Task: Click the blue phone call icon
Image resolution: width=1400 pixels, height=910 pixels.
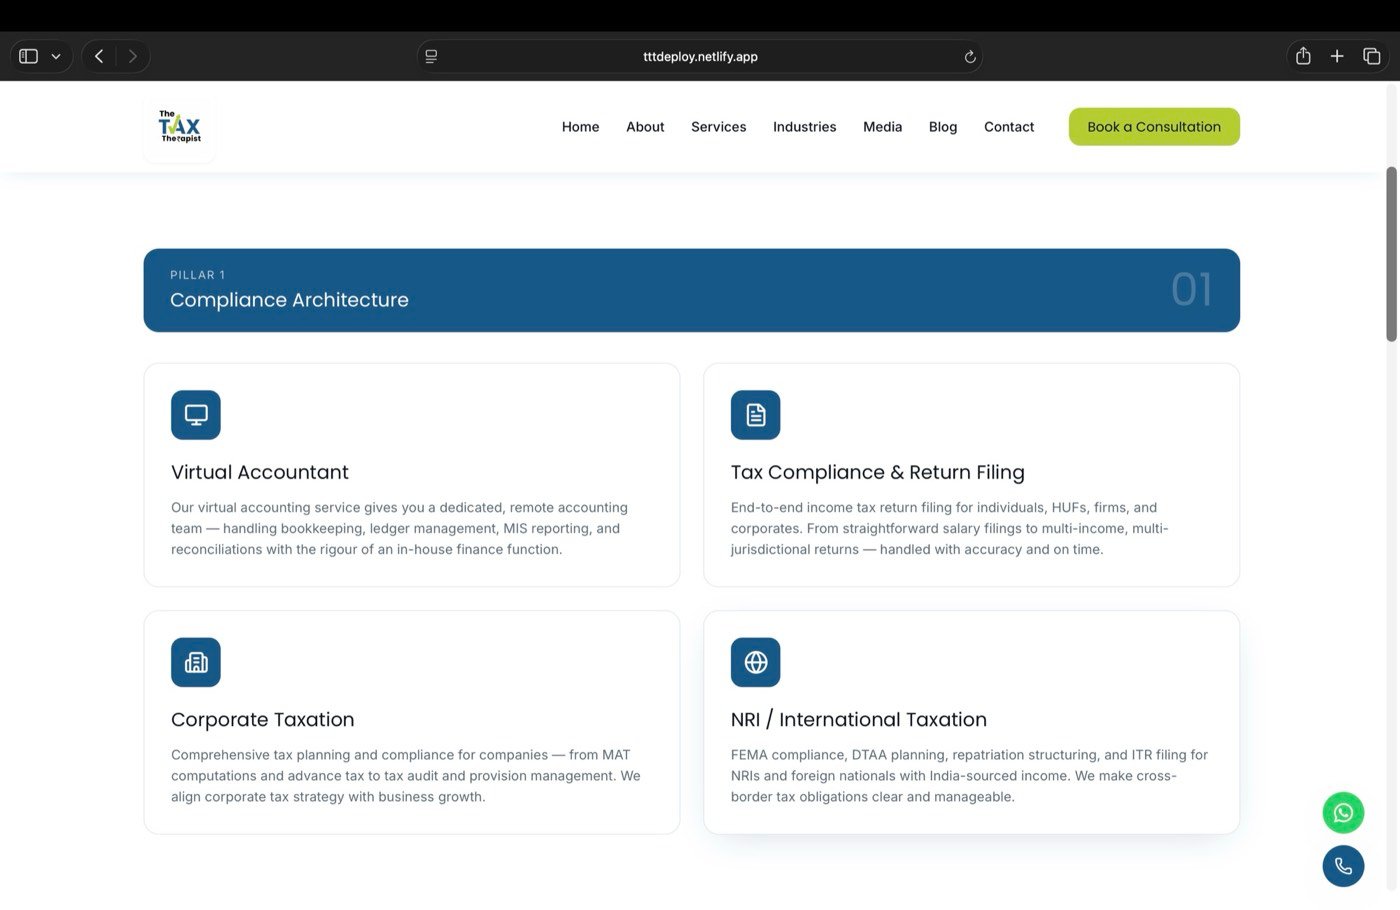Action: pyautogui.click(x=1343, y=866)
